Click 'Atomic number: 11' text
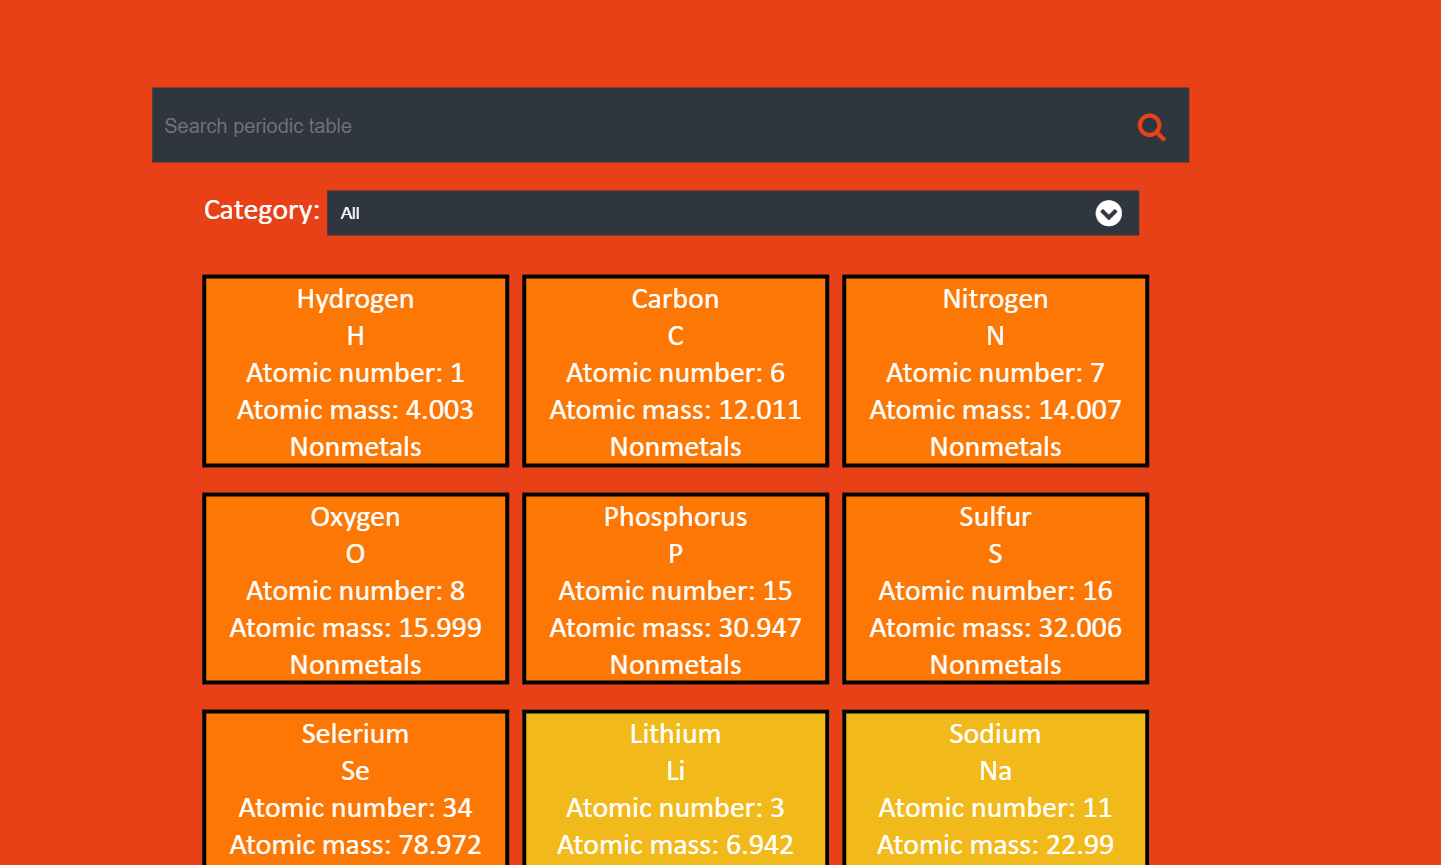1441x865 pixels. (x=995, y=808)
